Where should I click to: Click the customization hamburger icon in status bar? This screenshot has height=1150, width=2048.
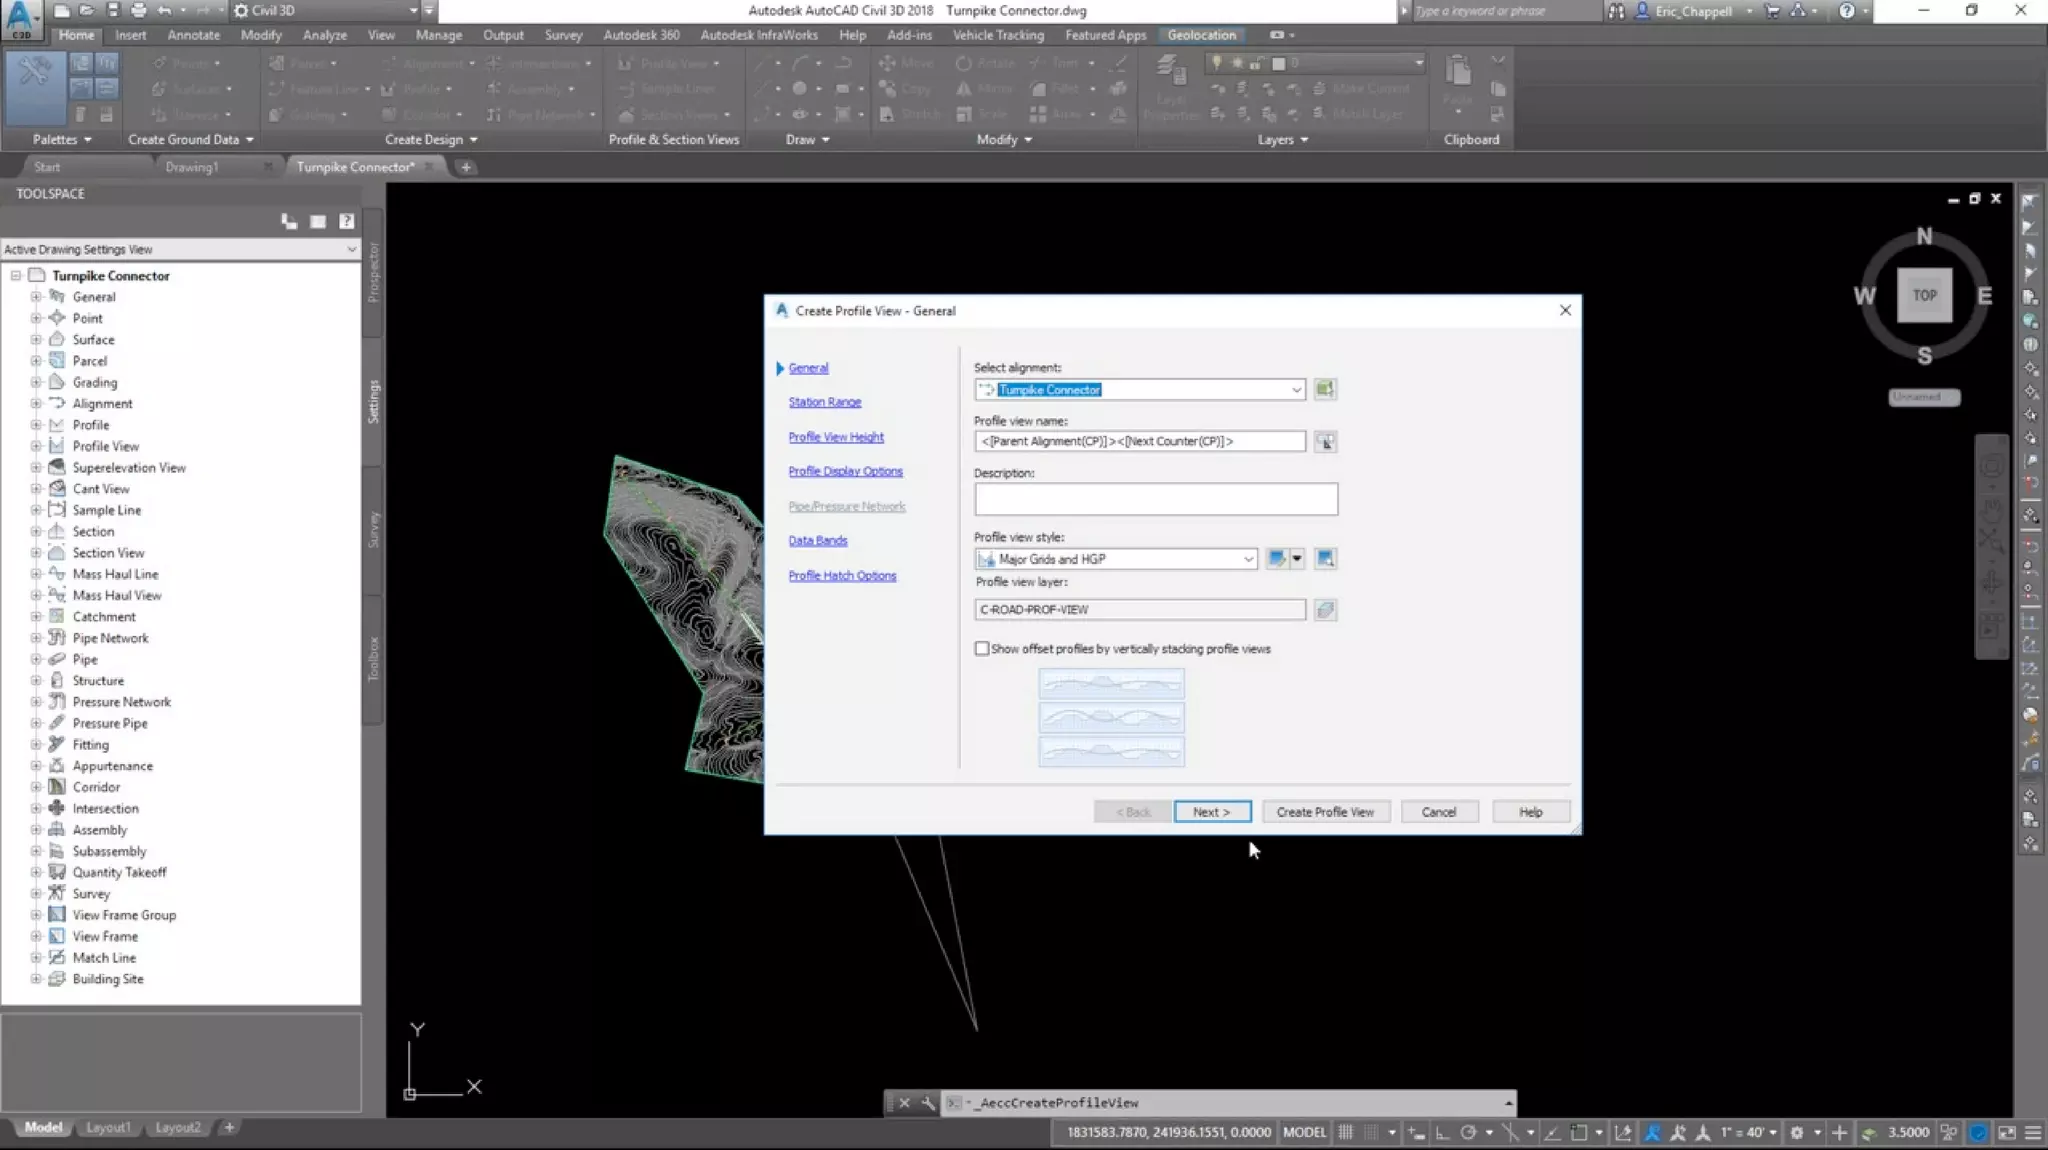[x=2033, y=1132]
